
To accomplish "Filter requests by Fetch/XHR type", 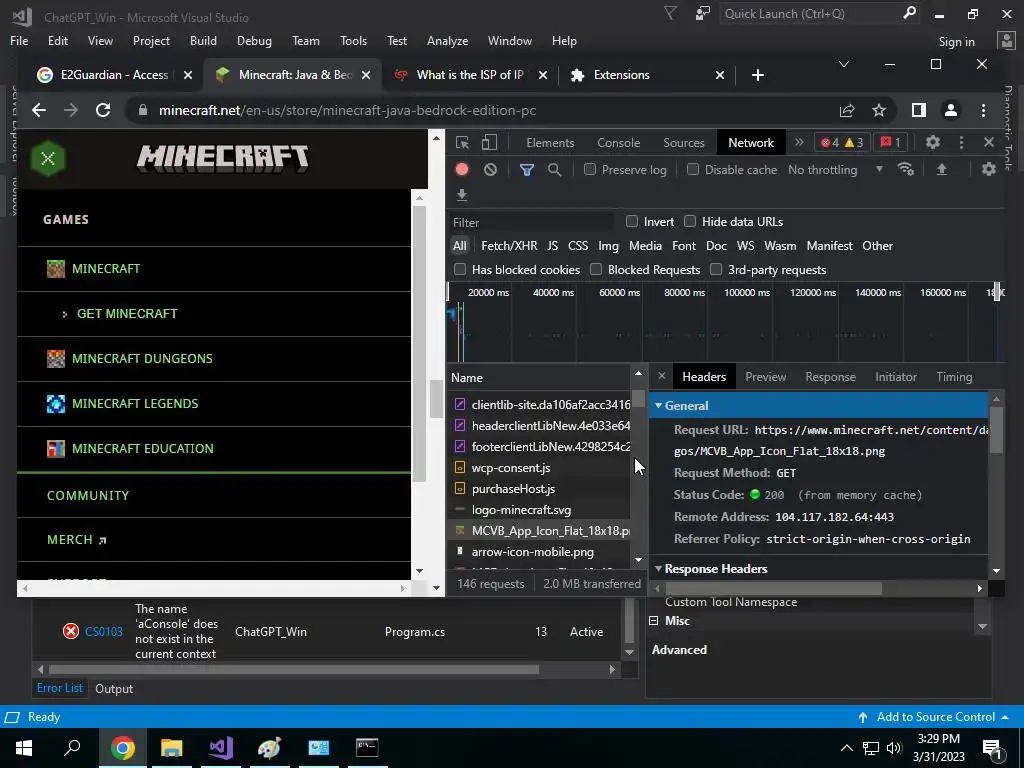I will click(x=509, y=246).
